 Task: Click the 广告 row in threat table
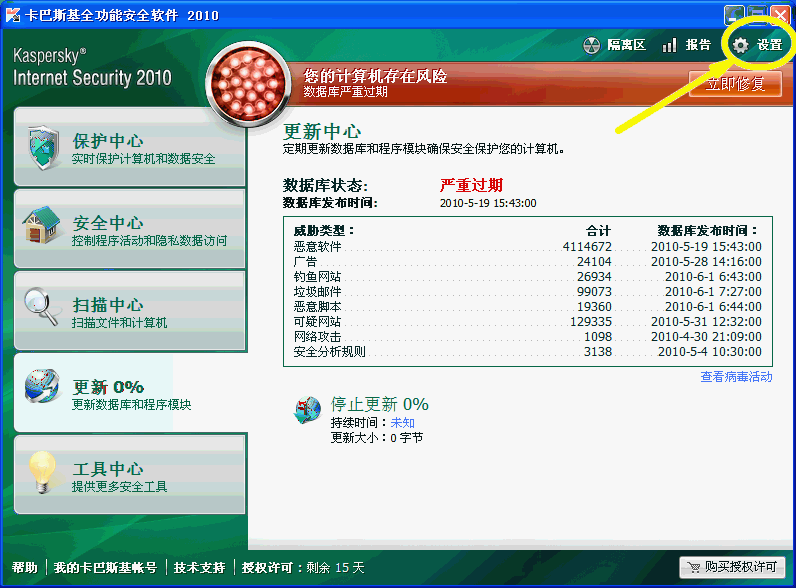point(527,262)
